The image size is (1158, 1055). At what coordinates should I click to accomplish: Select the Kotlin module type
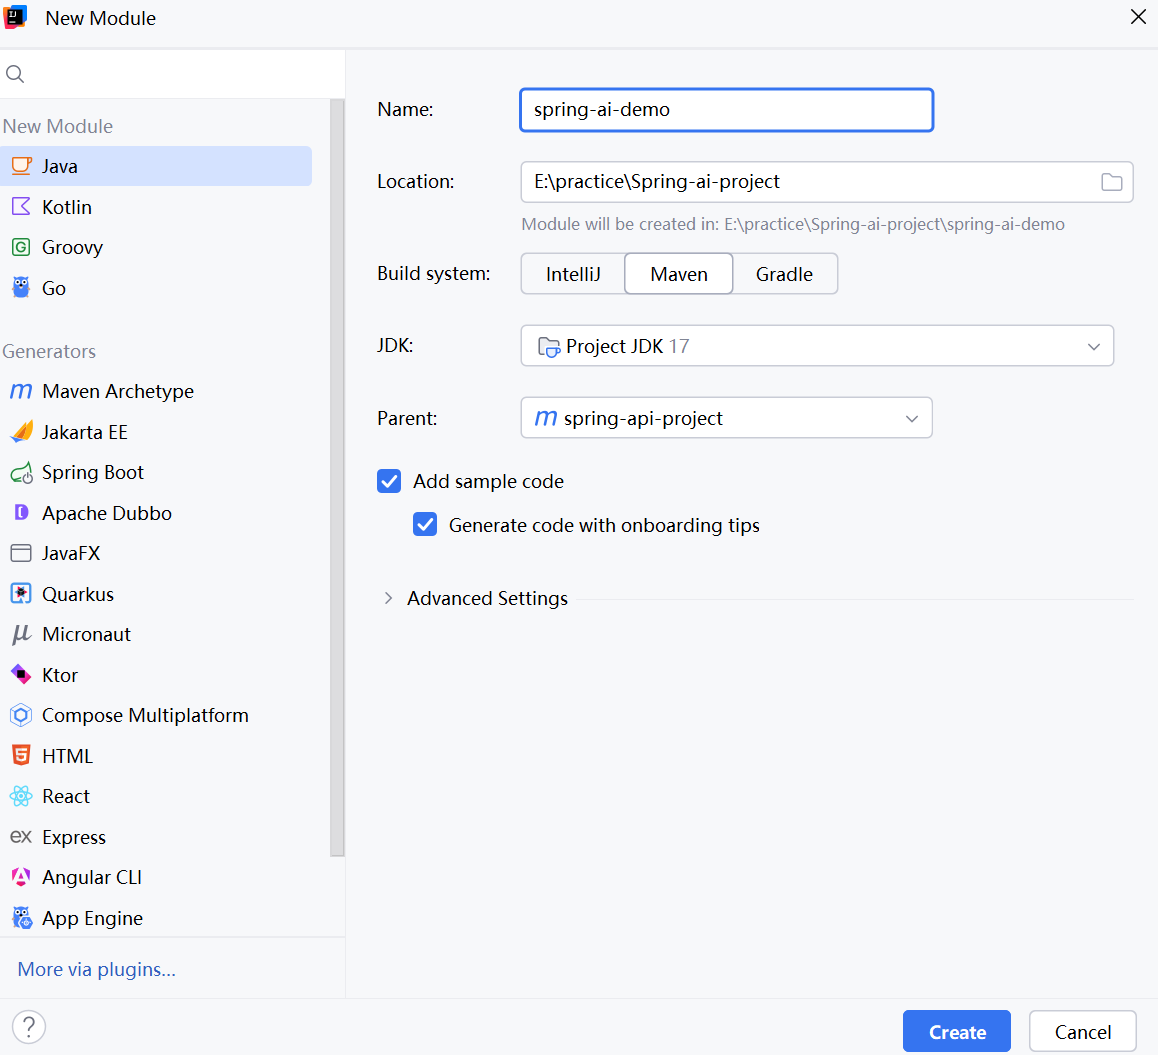coord(156,207)
